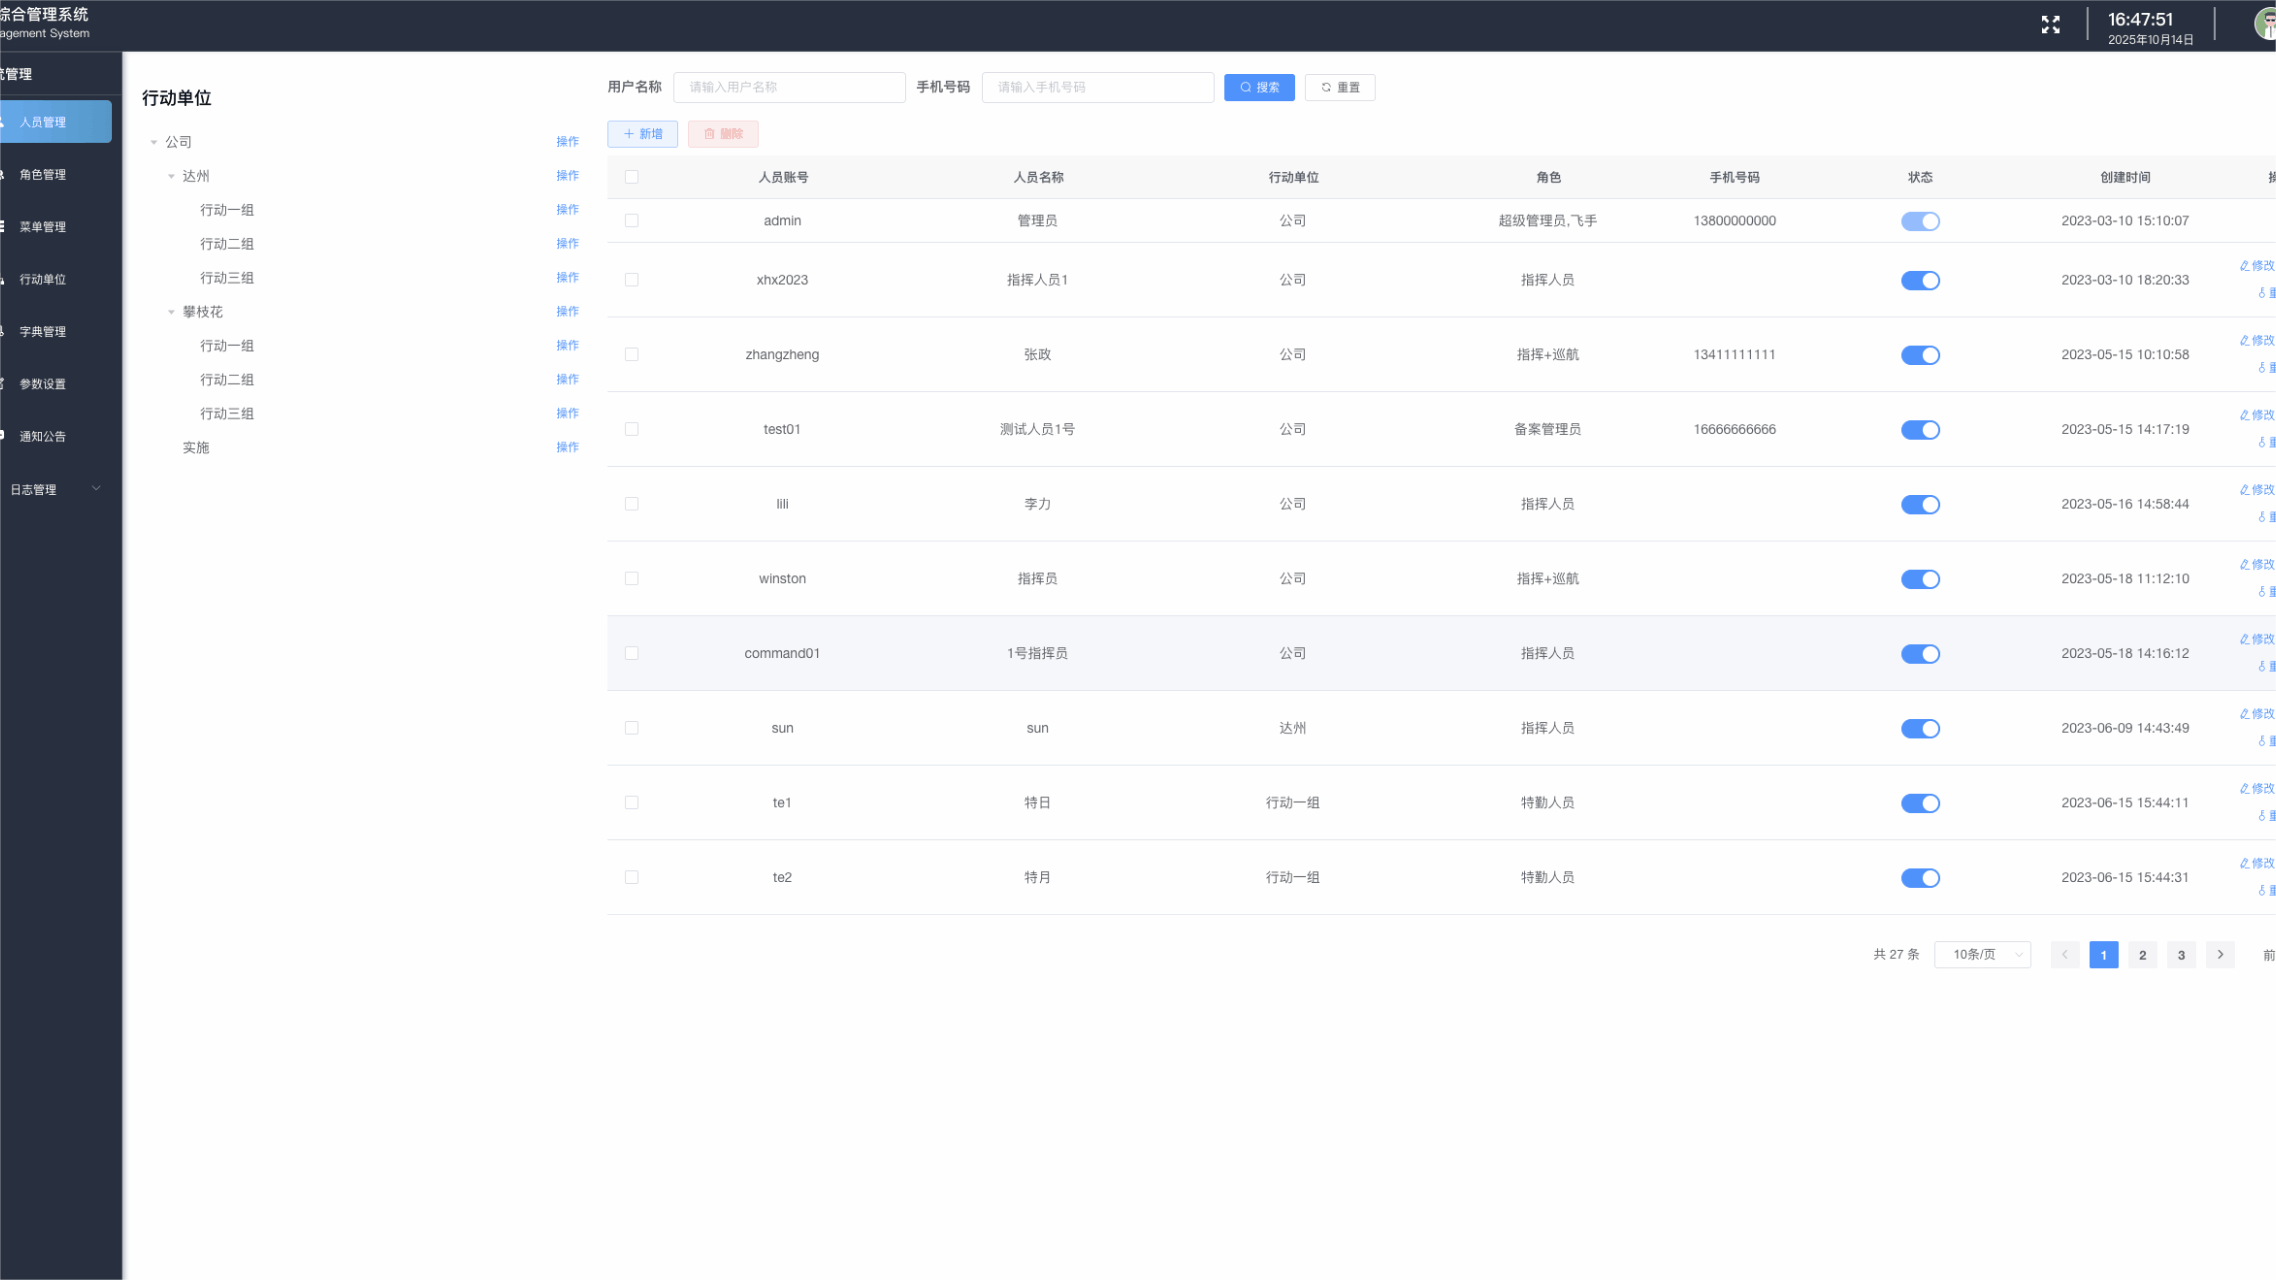Click the magnifier Search button
The height and width of the screenshot is (1280, 2276).
click(x=1259, y=87)
